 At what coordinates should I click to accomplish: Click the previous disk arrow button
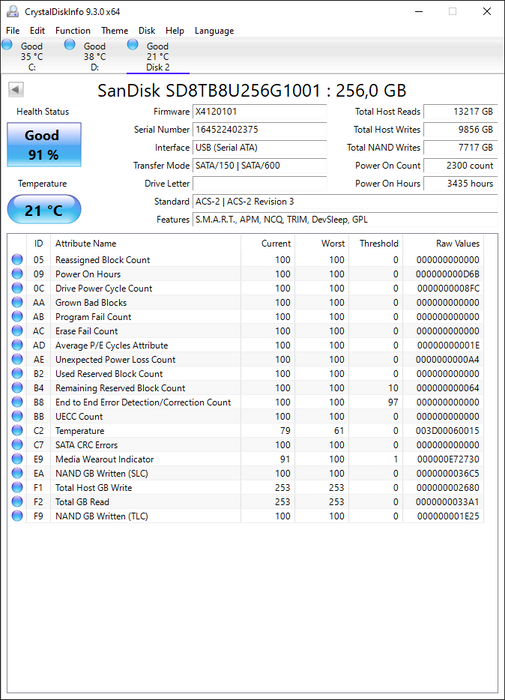point(16,90)
